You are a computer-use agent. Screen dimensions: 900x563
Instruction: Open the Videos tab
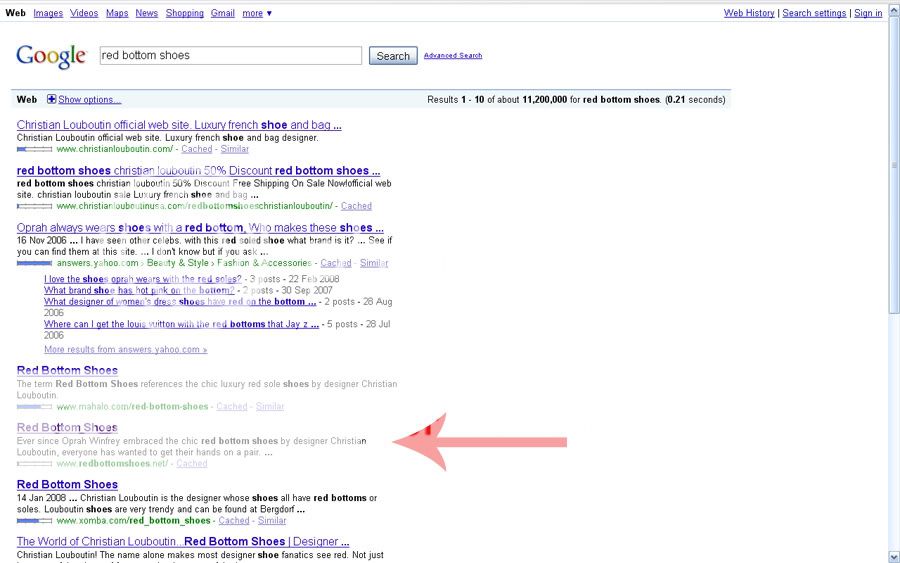click(x=84, y=13)
